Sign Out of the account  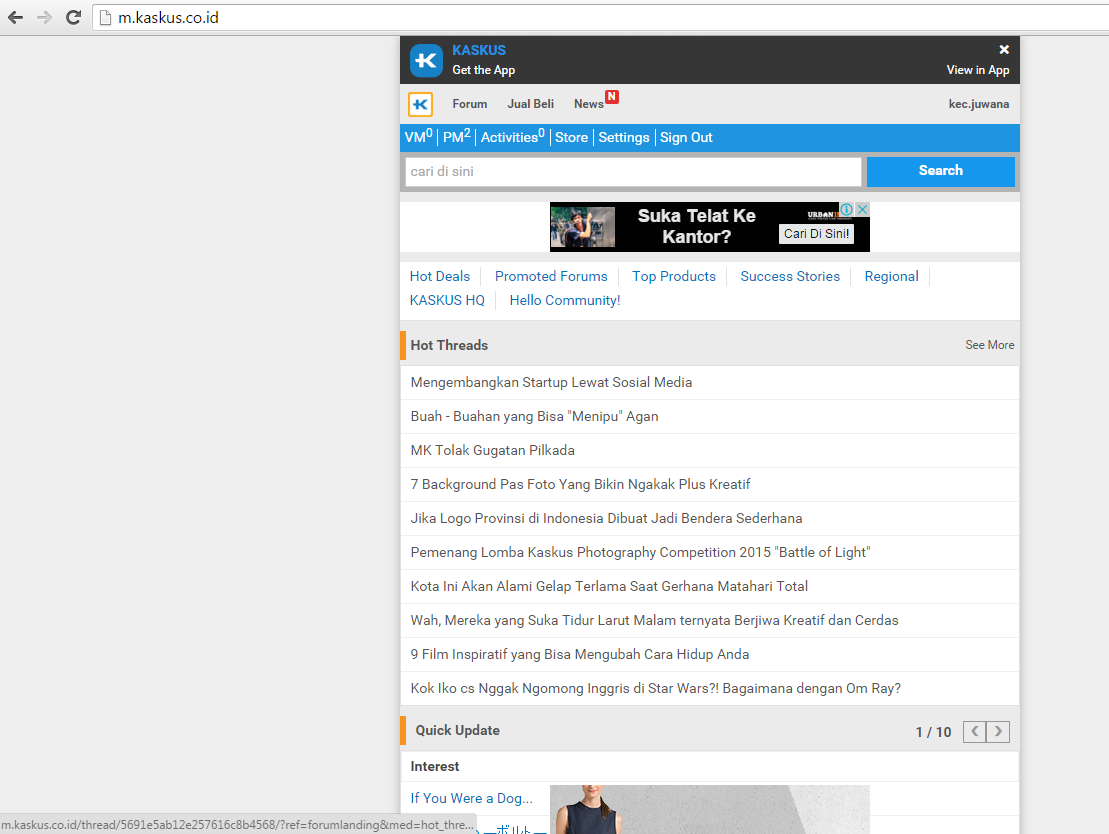point(686,137)
